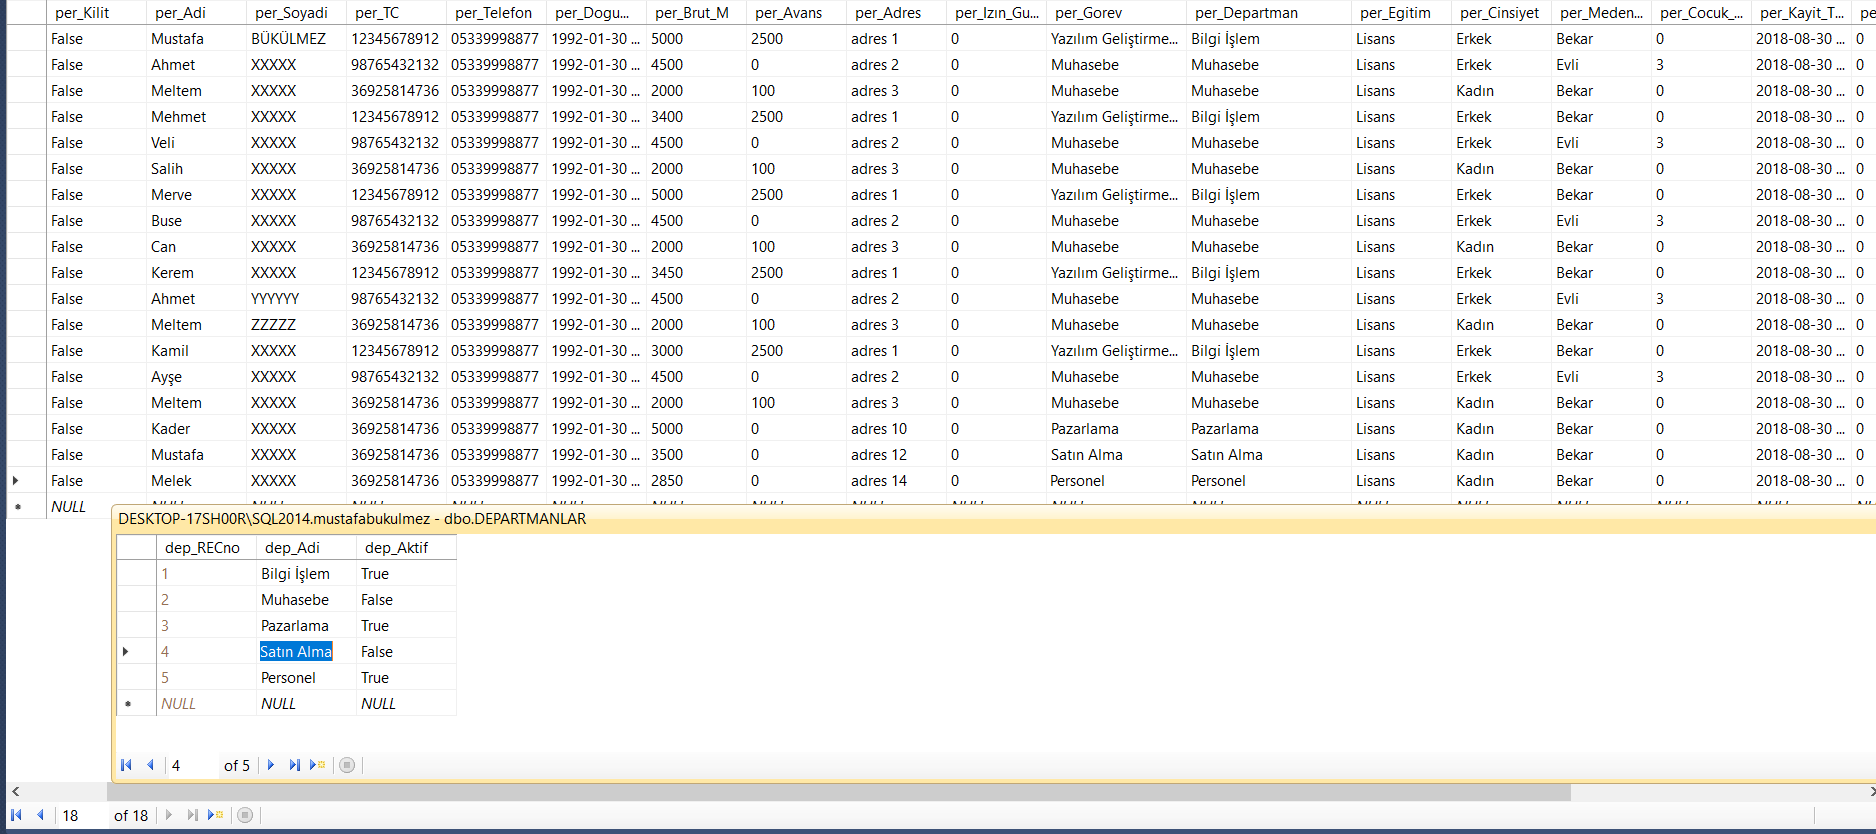Go to previous record in the 18-row navigator

41,815
